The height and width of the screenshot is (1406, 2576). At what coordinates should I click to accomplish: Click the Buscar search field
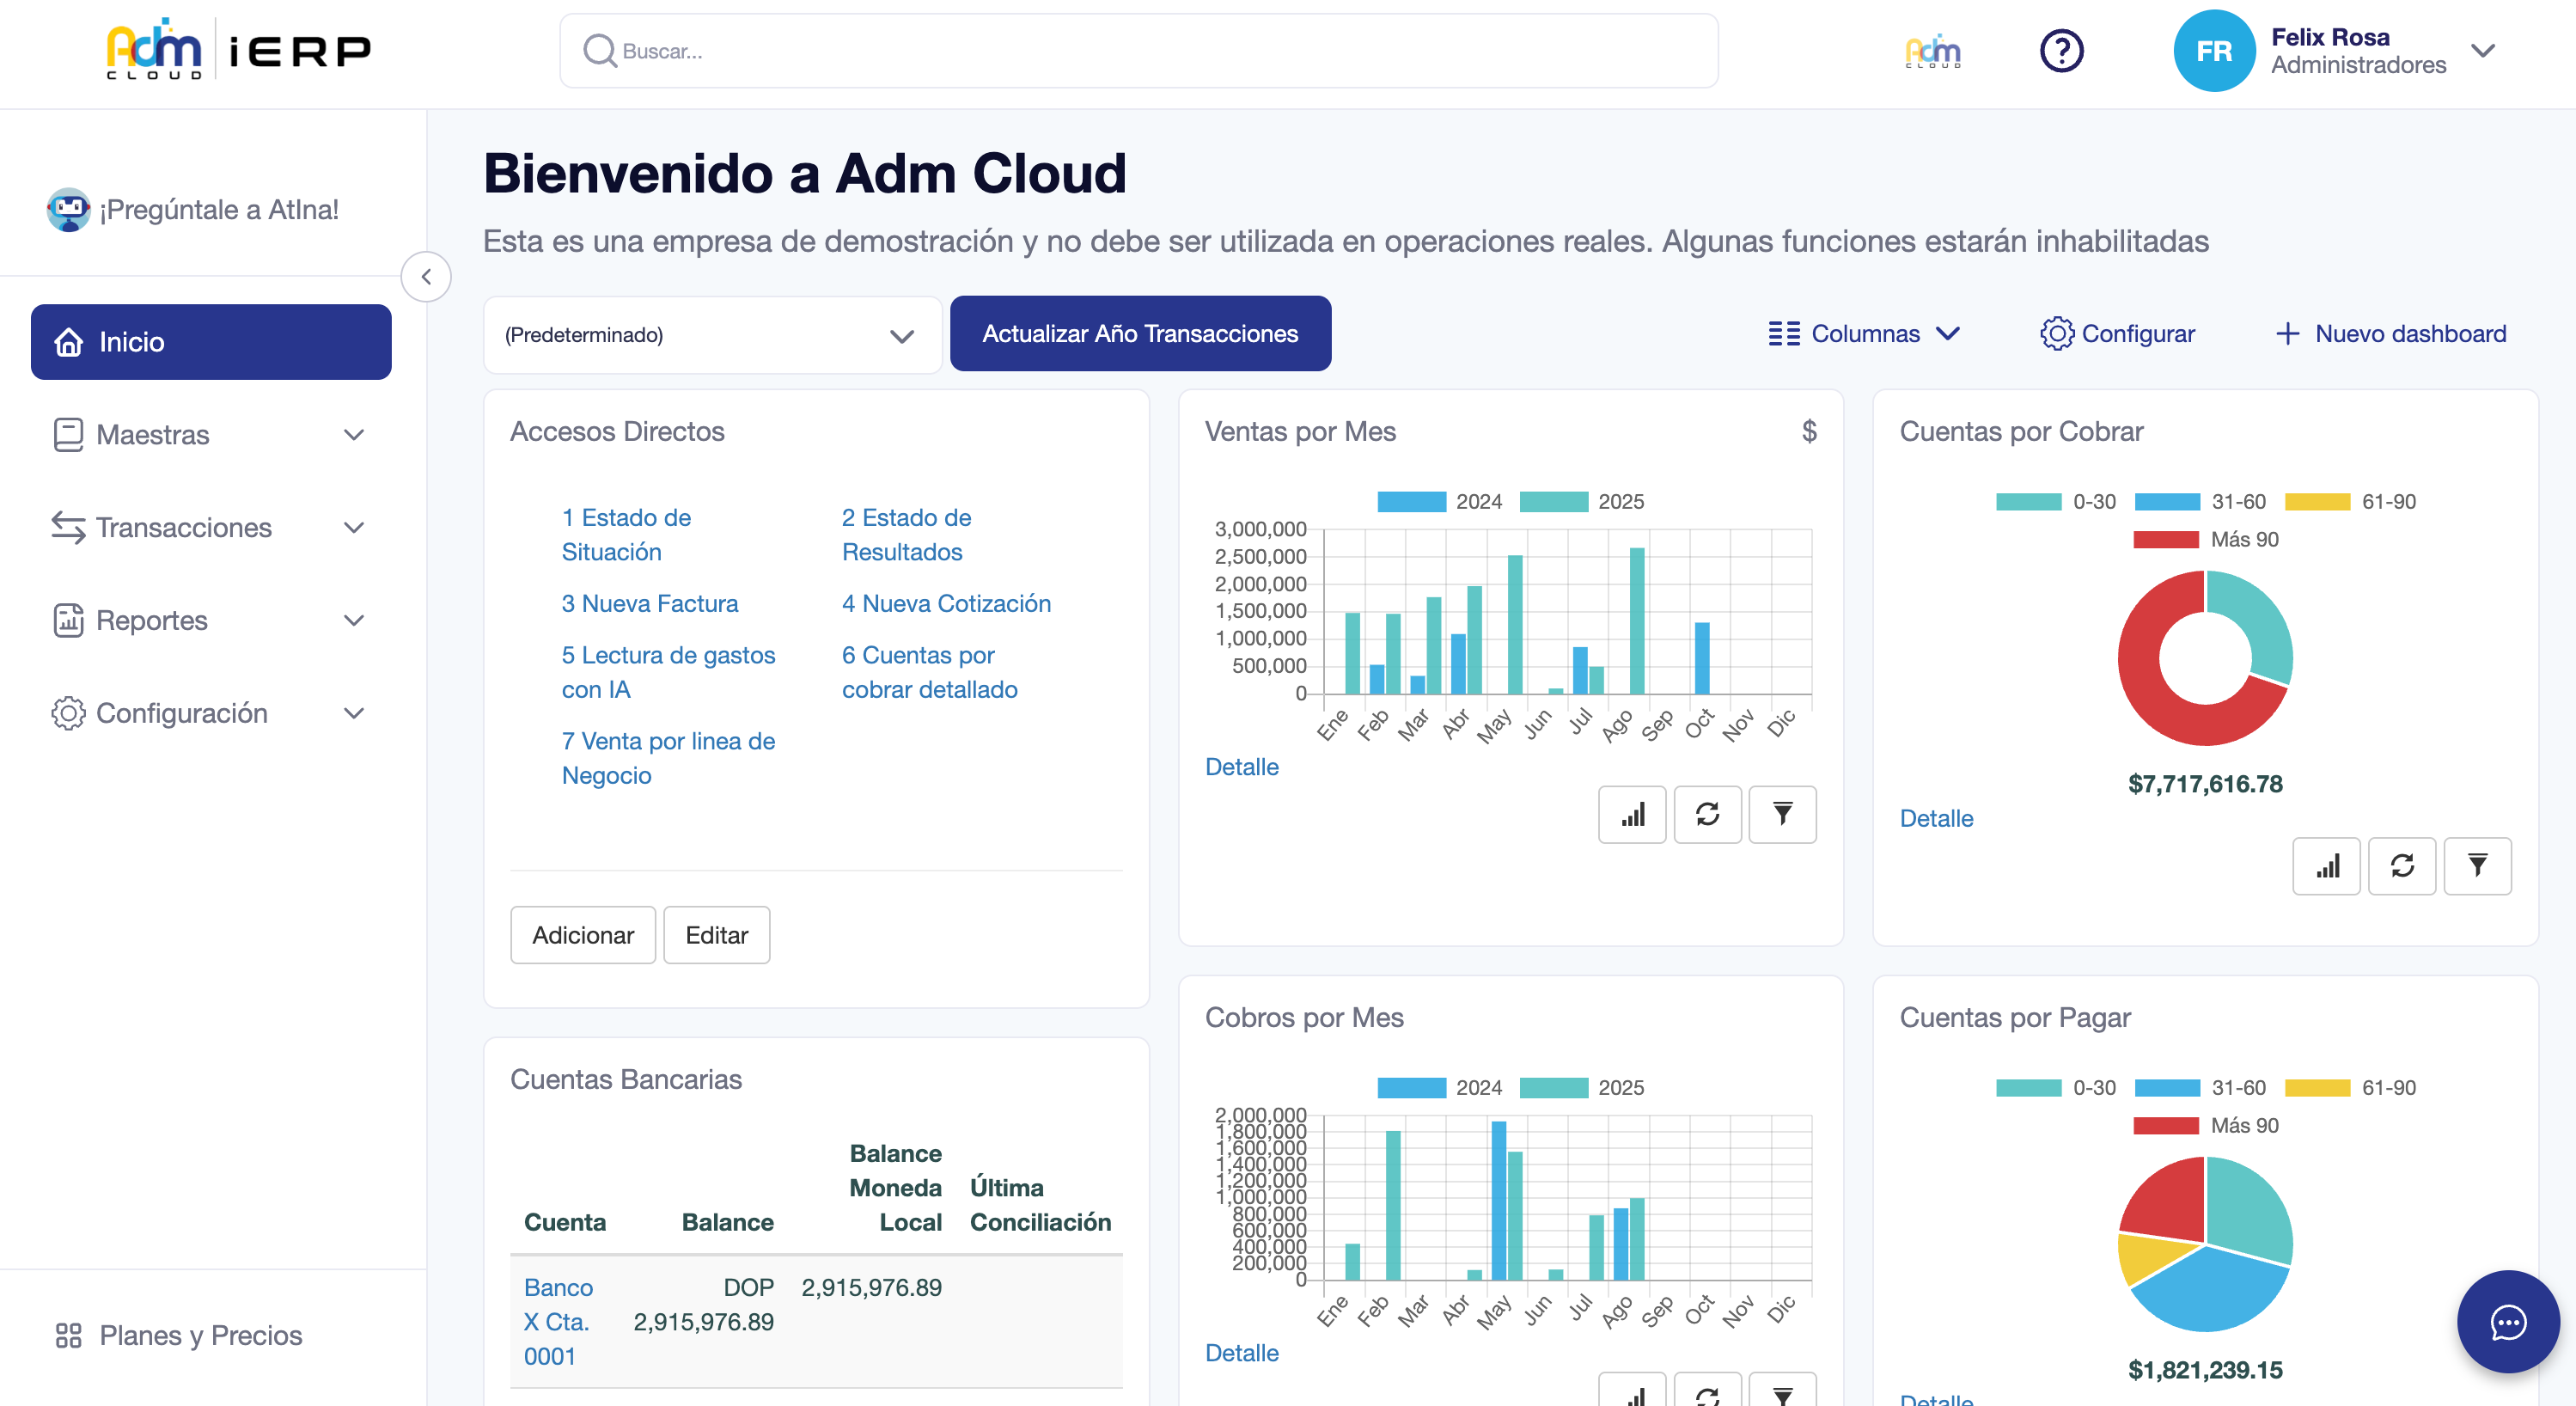(1139, 50)
